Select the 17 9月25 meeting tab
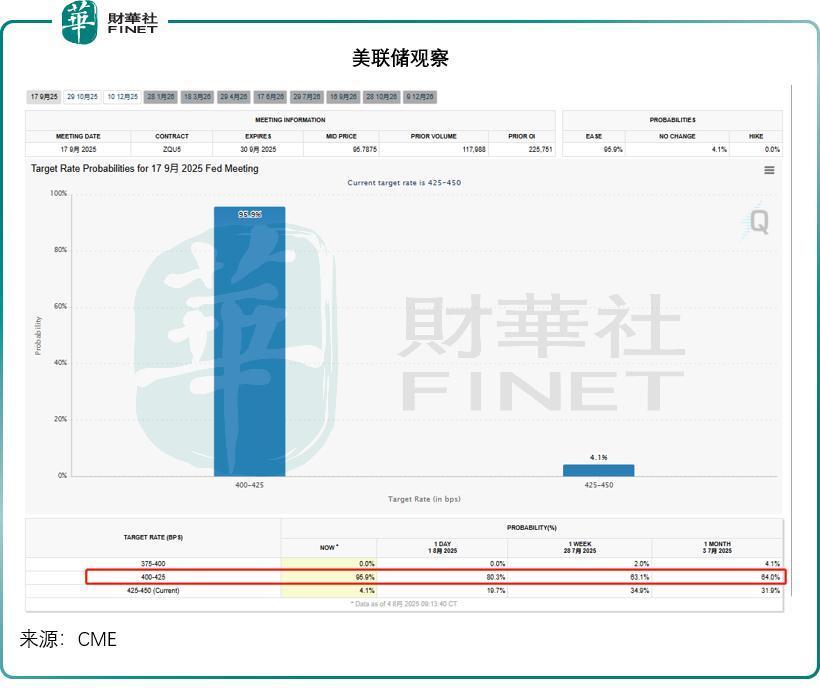 [45, 97]
